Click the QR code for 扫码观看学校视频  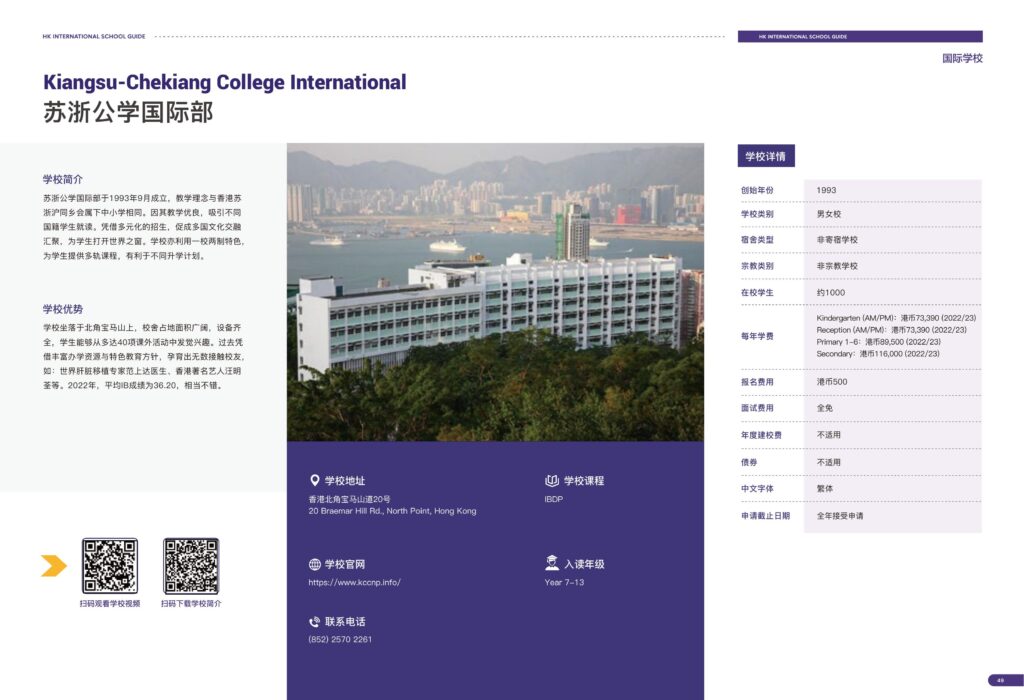(110, 565)
